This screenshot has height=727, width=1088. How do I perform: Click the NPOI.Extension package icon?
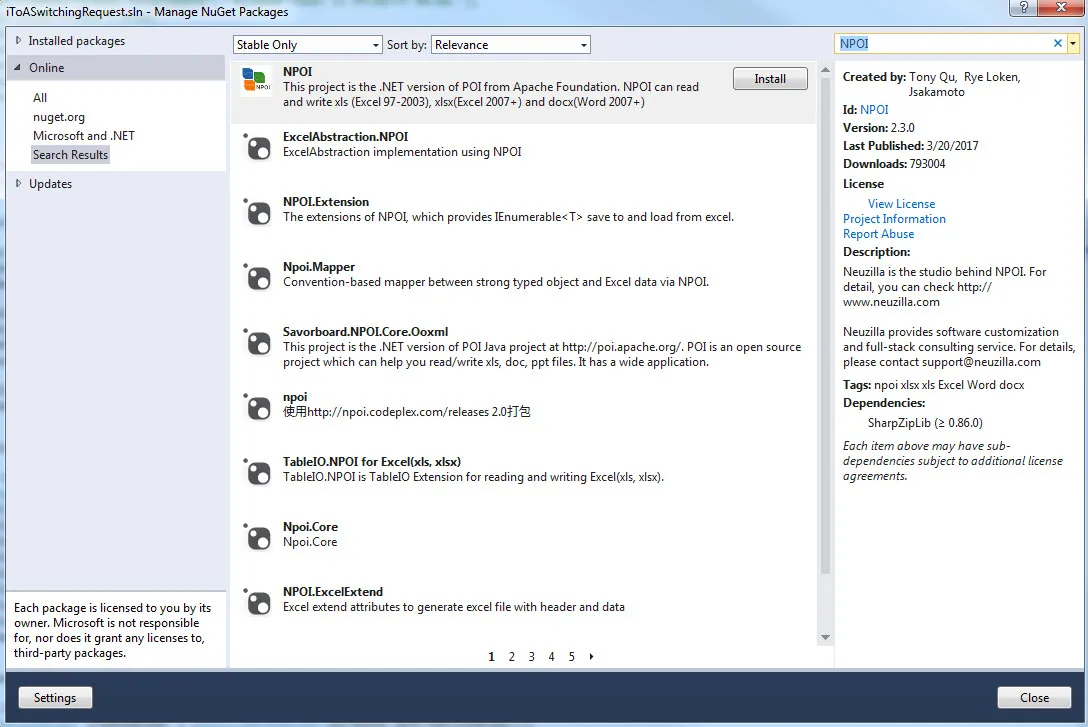tap(258, 212)
